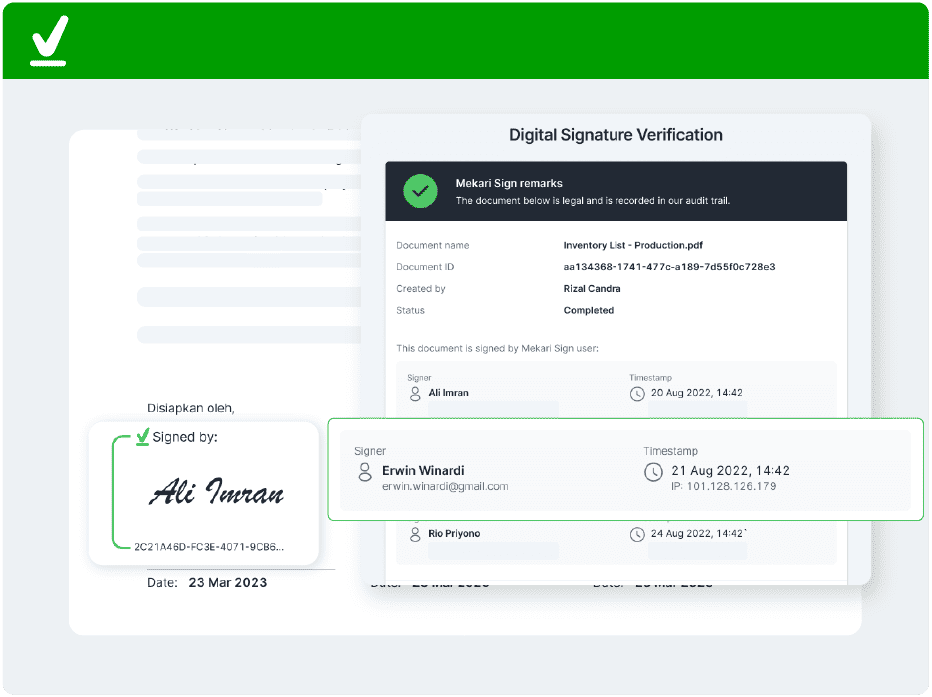This screenshot has height=697, width=932.
Task: Click the Disiapkan oleh text
Action: coord(191,408)
